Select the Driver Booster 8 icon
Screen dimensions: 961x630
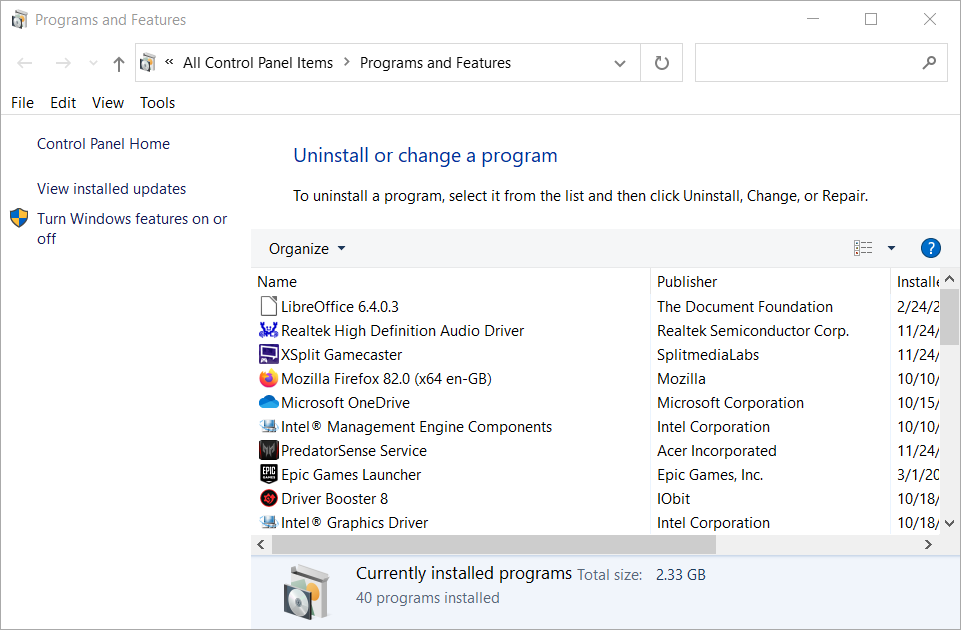click(x=268, y=498)
